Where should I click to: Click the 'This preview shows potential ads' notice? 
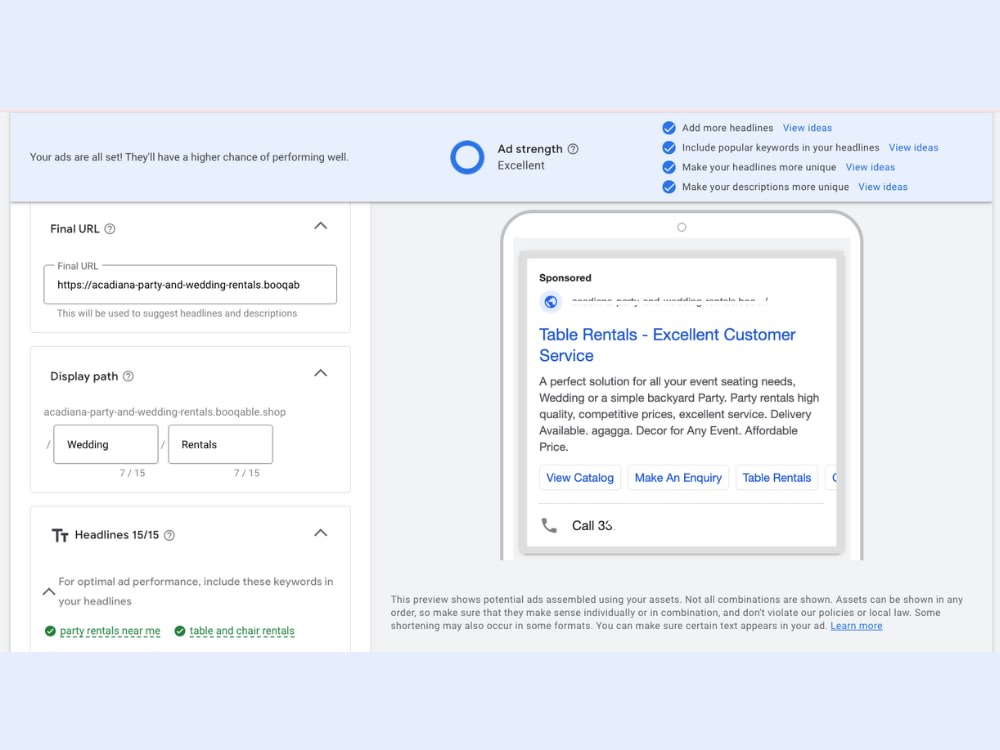pos(677,612)
